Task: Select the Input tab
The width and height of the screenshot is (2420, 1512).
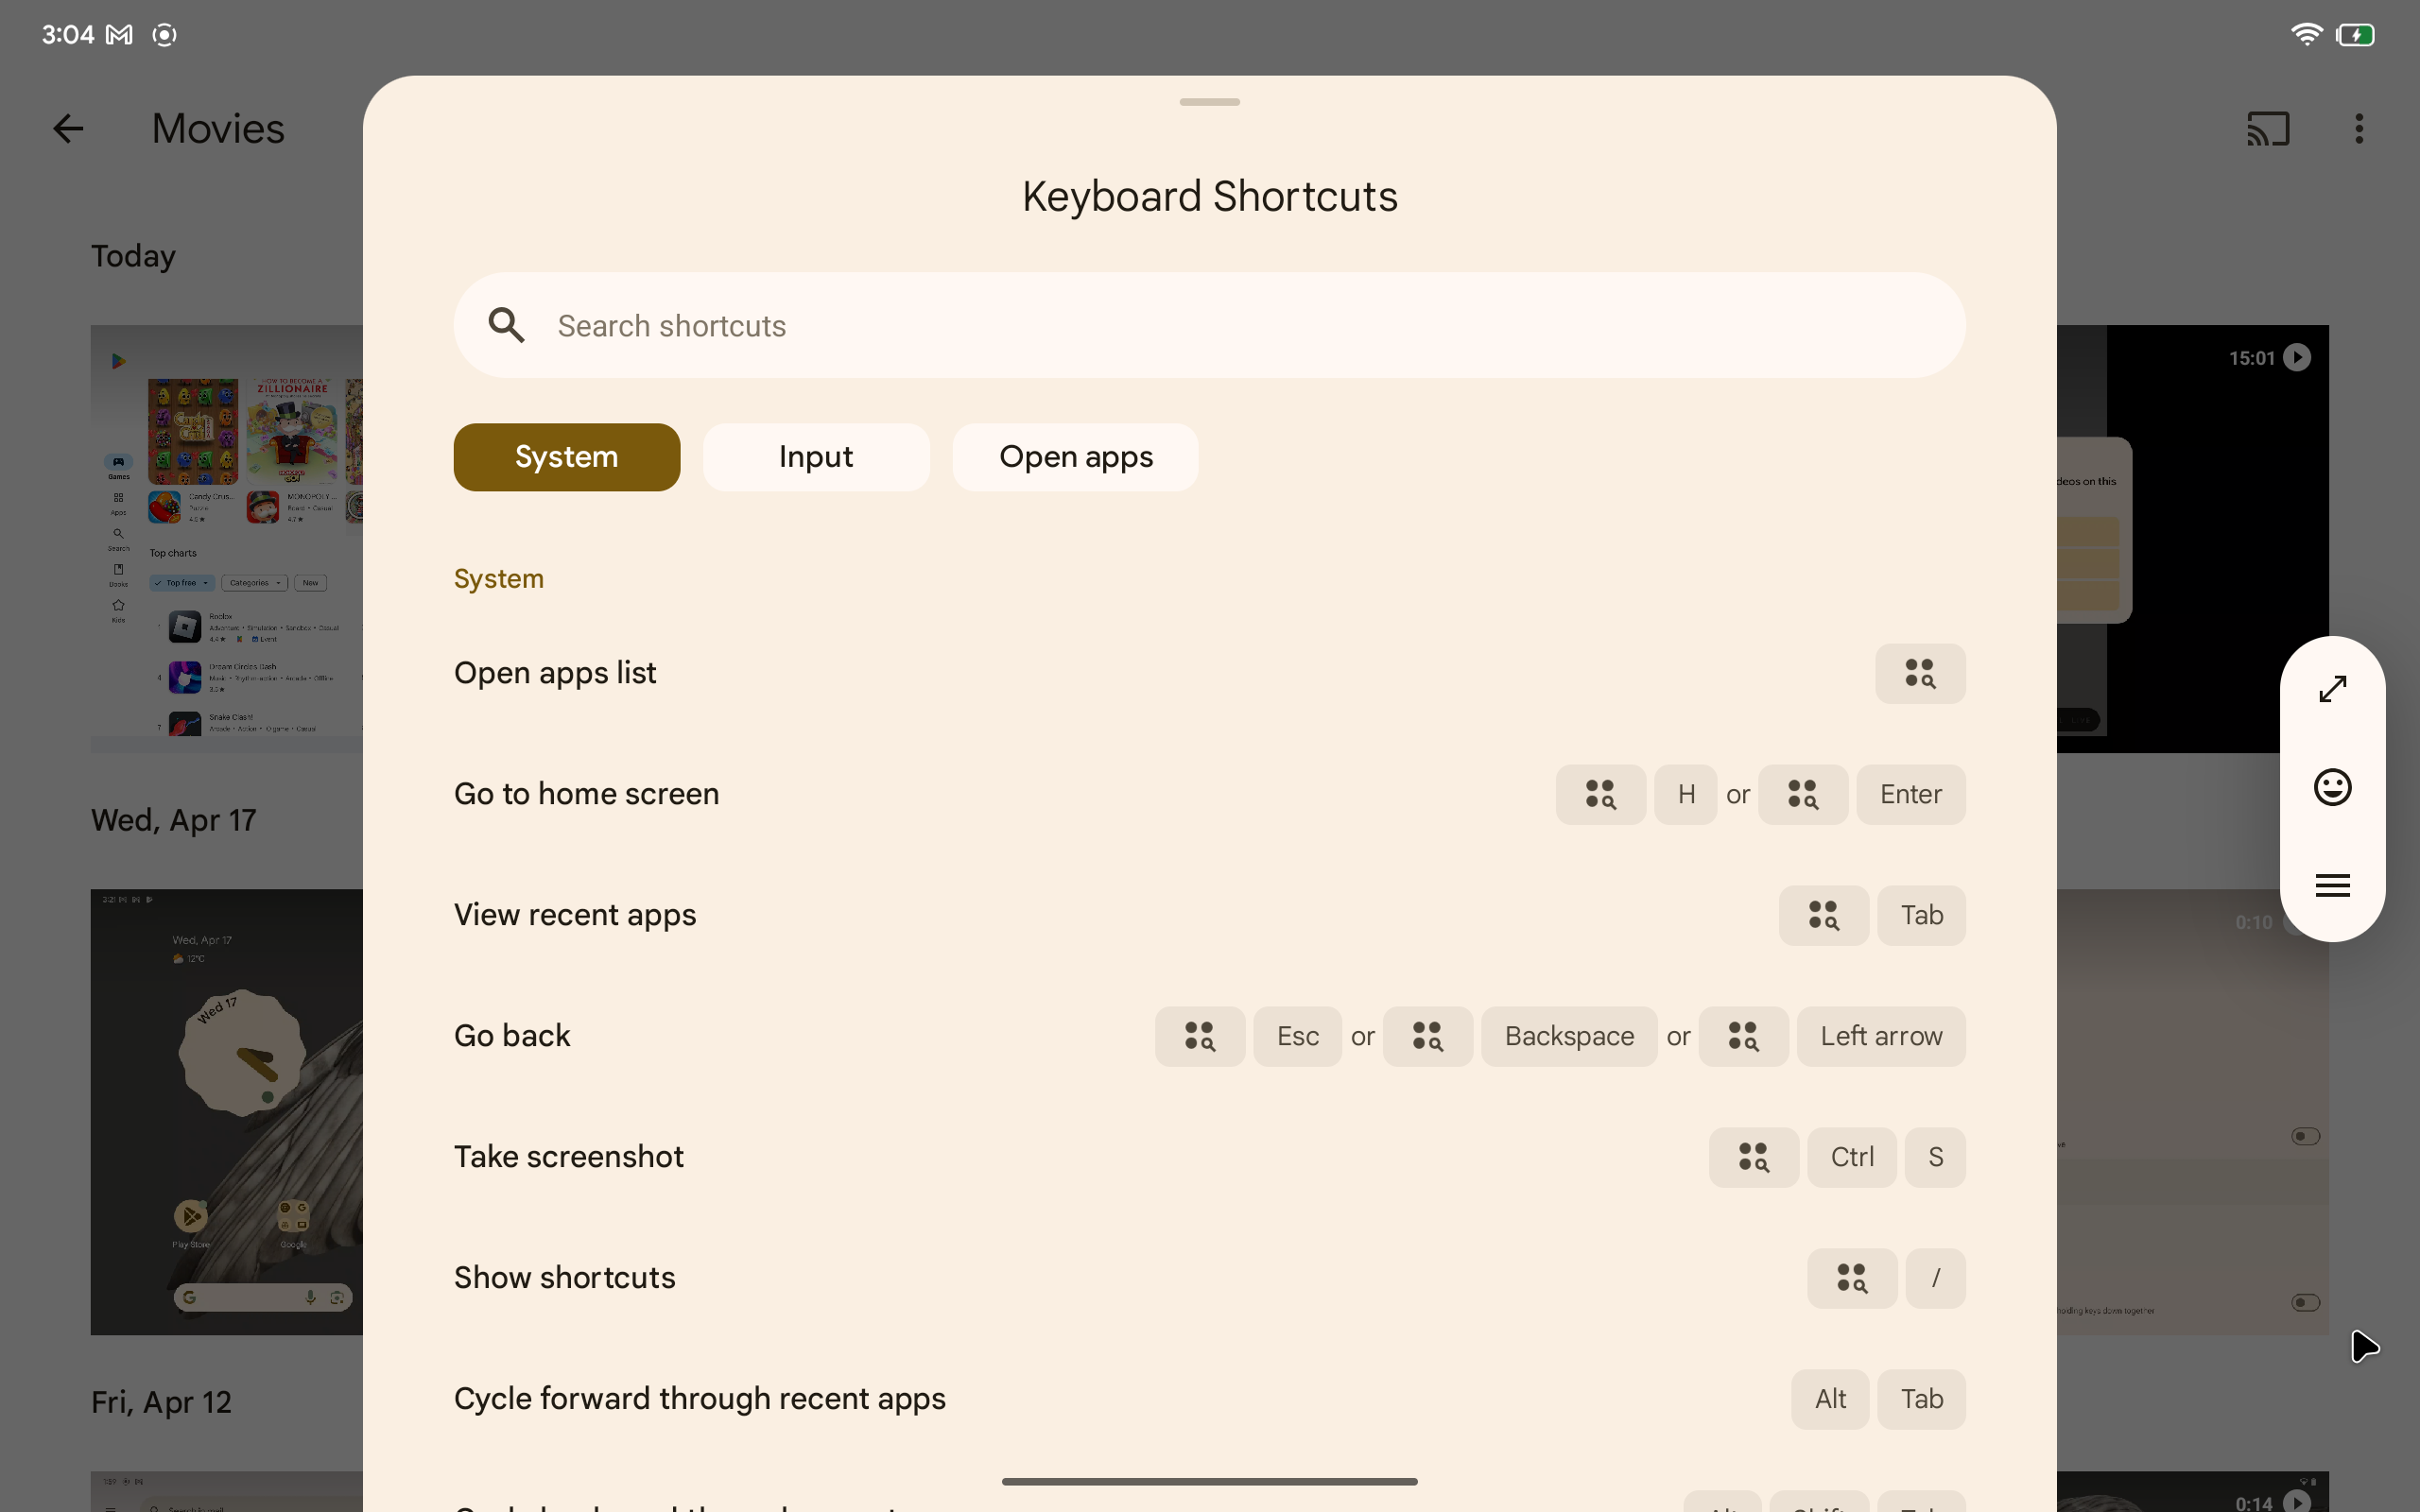Action: click(816, 456)
